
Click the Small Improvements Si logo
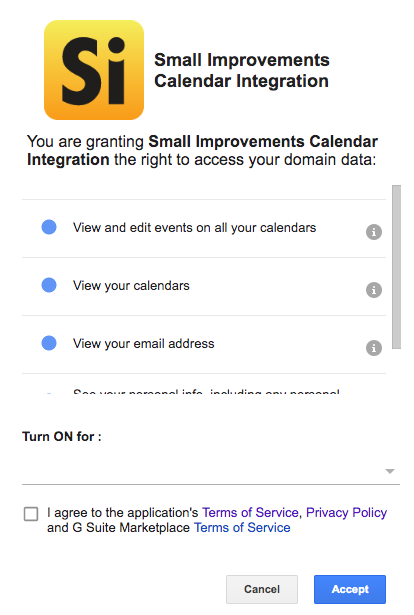coord(94,70)
